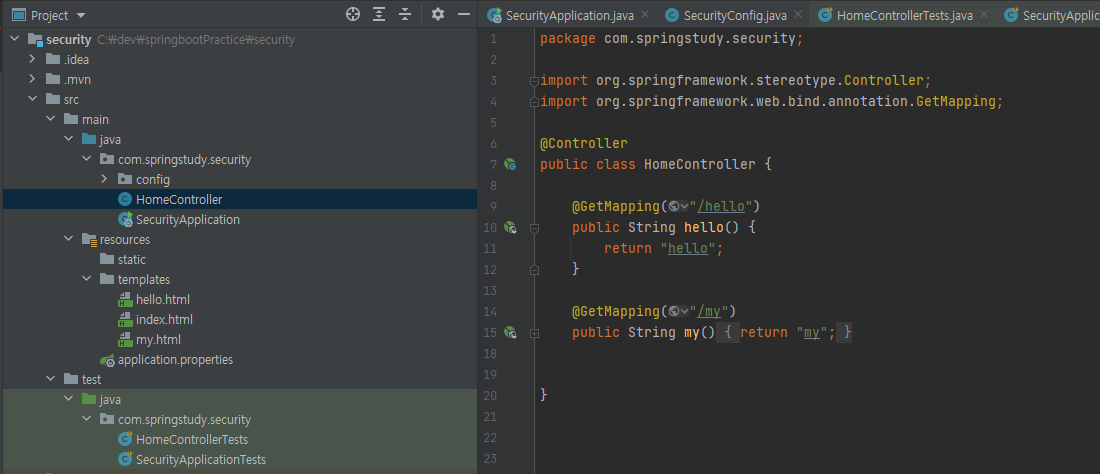Image resolution: width=1100 pixels, height=474 pixels.
Task: Open the Project view dropdown
Action: 80,15
